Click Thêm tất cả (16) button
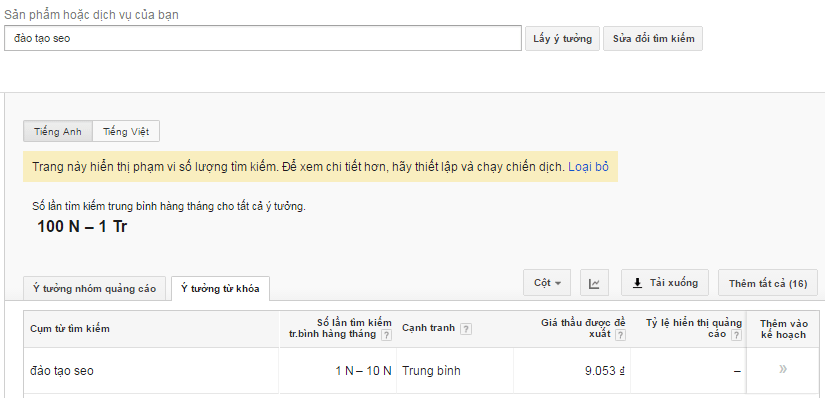This screenshot has width=825, height=398. pos(768,283)
